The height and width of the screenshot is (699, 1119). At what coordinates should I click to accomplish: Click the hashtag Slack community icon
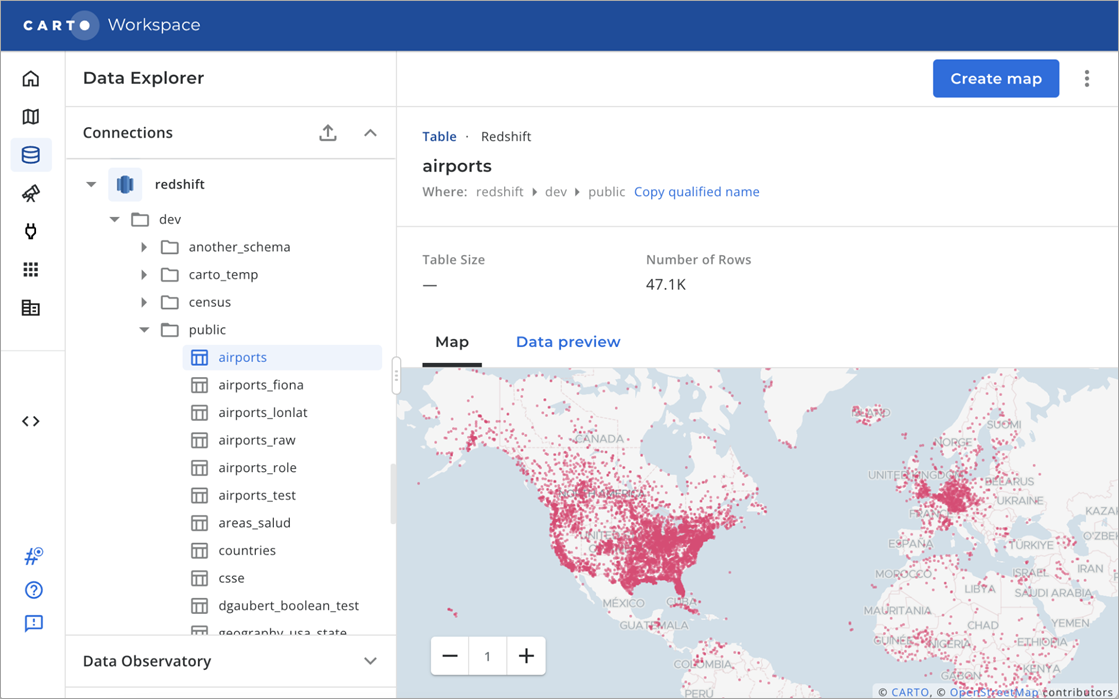coord(33,556)
